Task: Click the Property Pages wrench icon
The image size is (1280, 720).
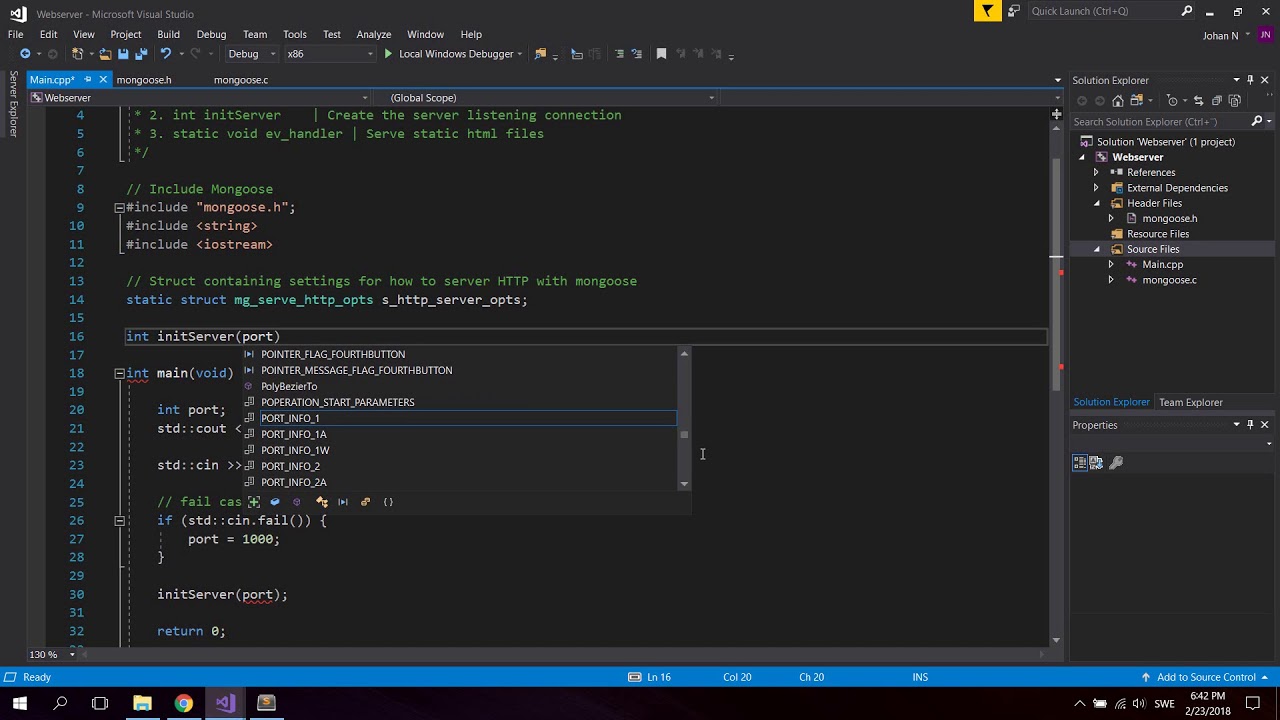Action: [x=1116, y=463]
